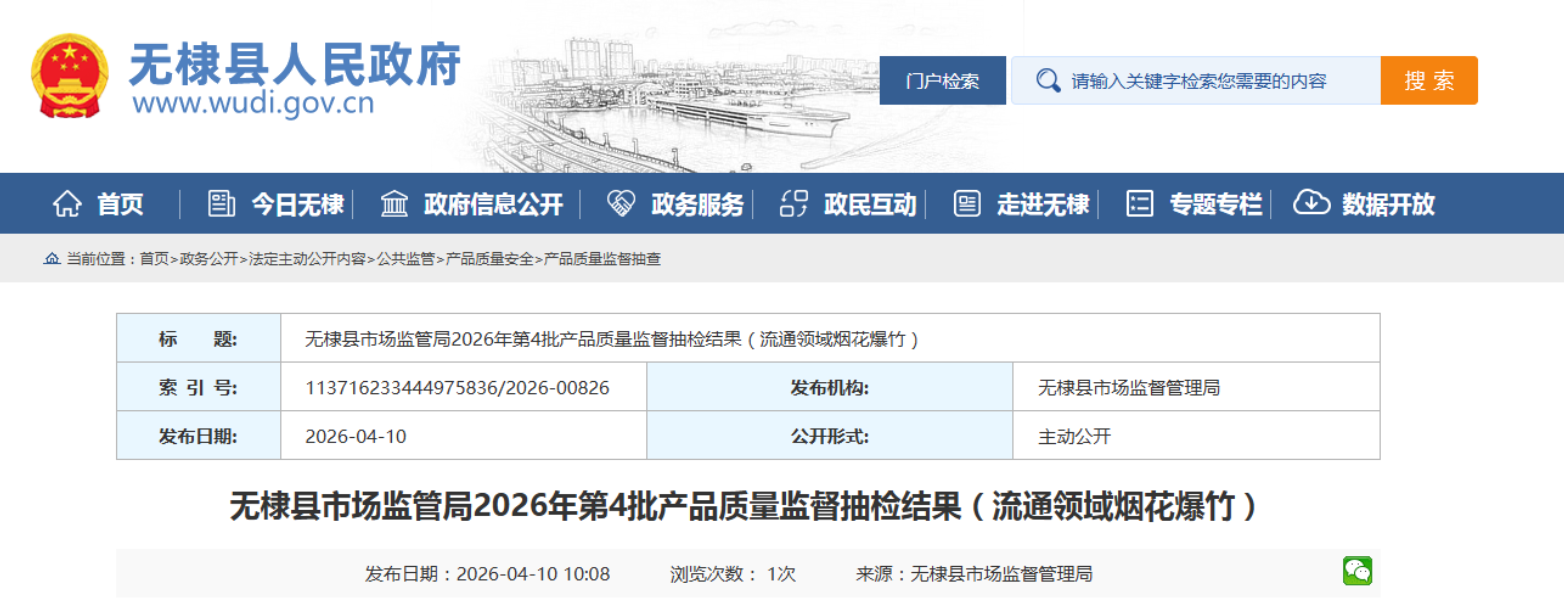Click the handshake icon beside 政务服务
The image size is (1564, 616).
(x=621, y=204)
